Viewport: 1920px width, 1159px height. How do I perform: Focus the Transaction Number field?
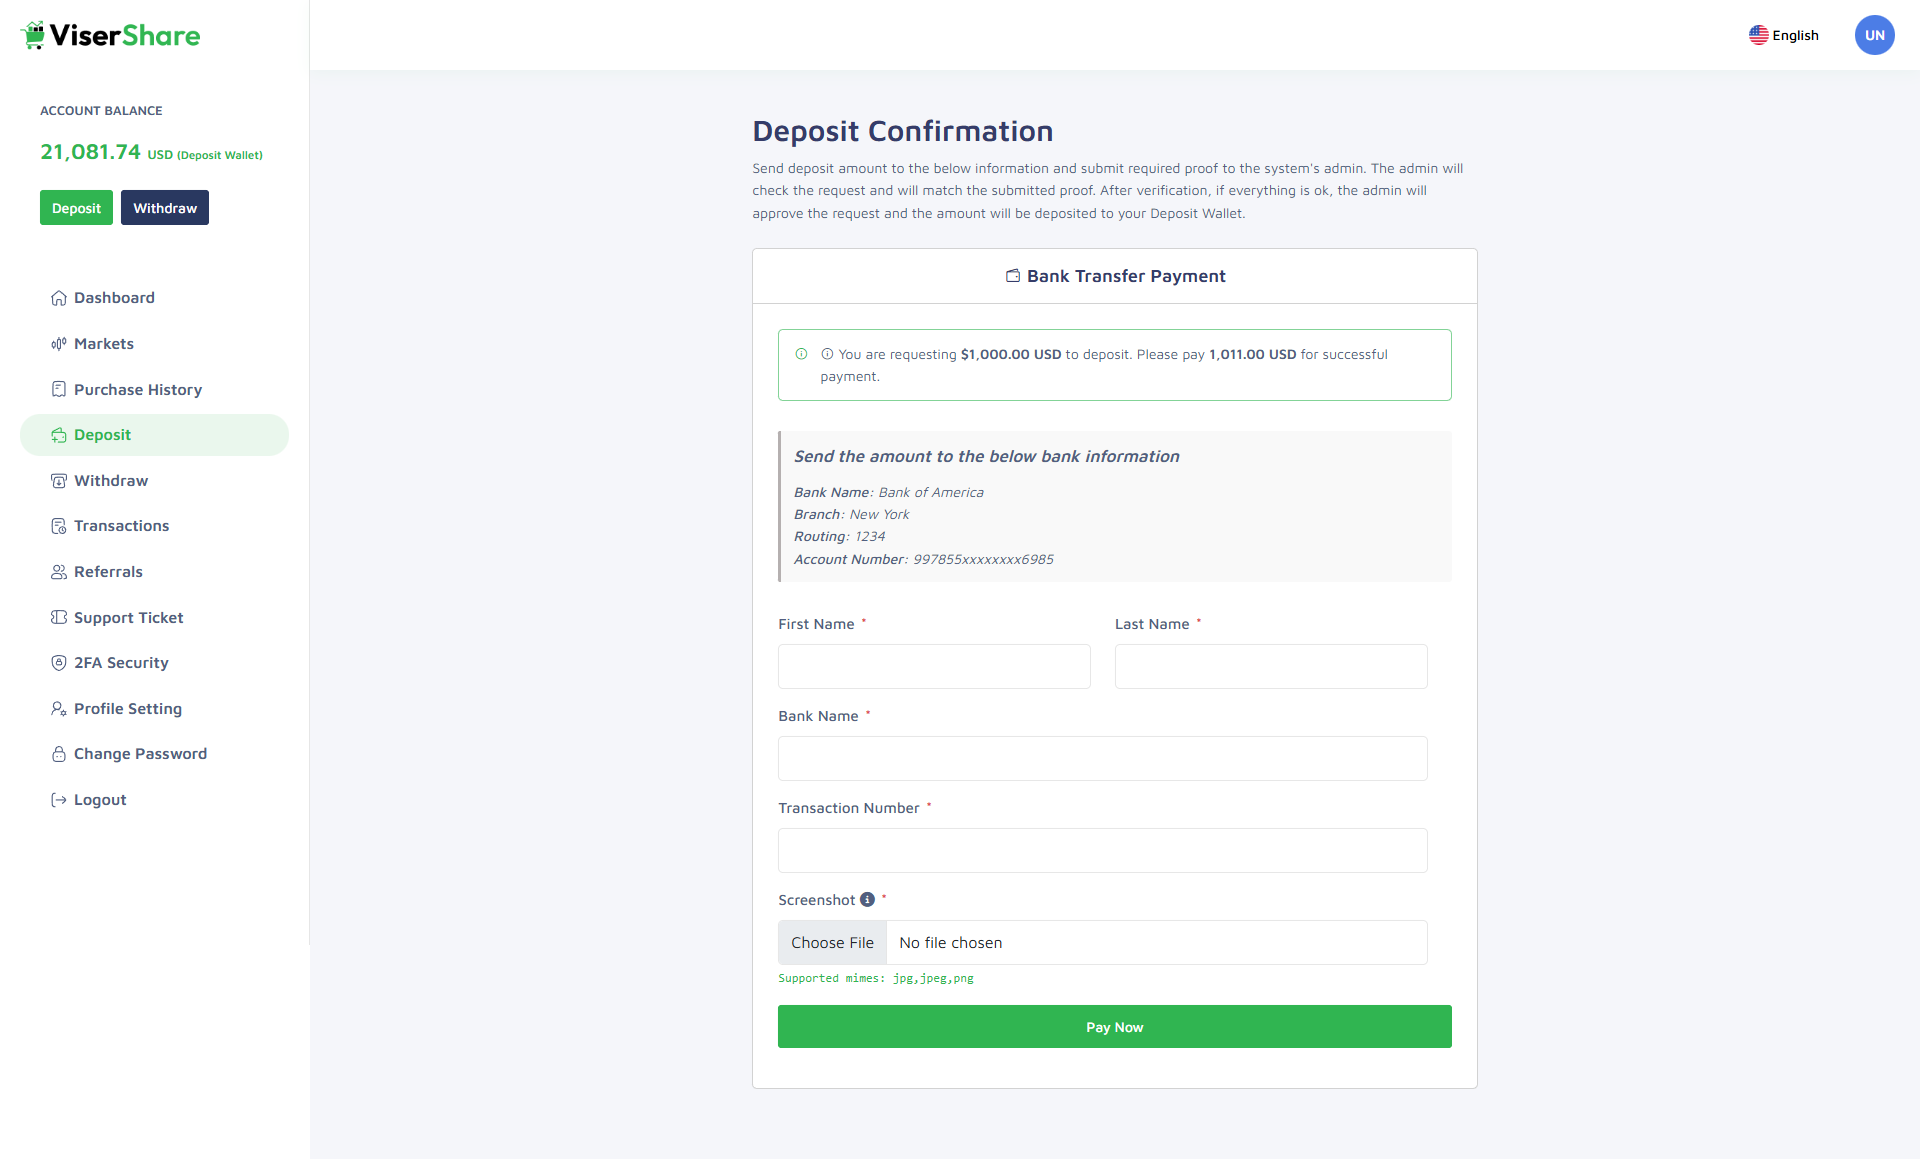point(1102,851)
